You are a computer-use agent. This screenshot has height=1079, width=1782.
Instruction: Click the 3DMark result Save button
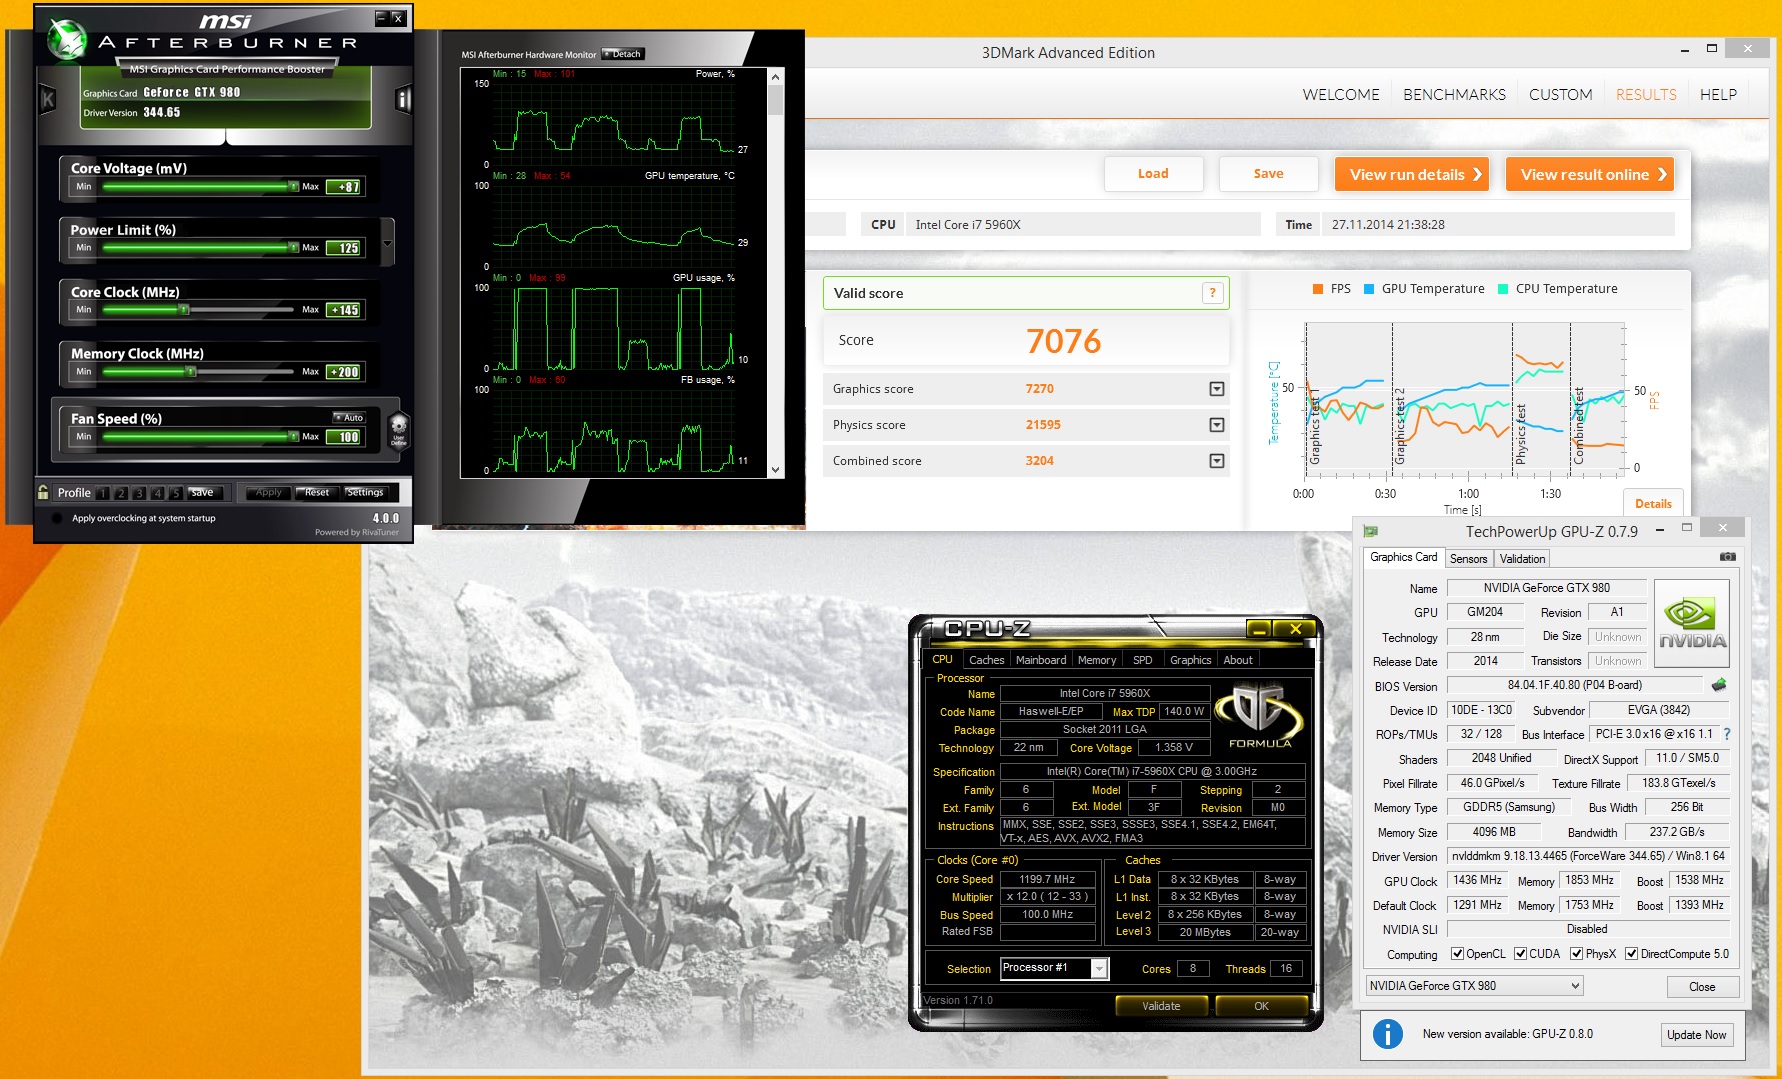[1268, 174]
